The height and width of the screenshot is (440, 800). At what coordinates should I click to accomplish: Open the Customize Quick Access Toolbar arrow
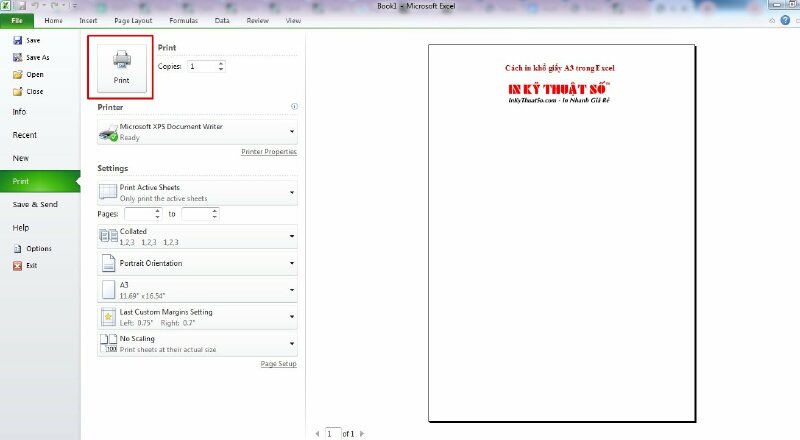pyautogui.click(x=74, y=6)
